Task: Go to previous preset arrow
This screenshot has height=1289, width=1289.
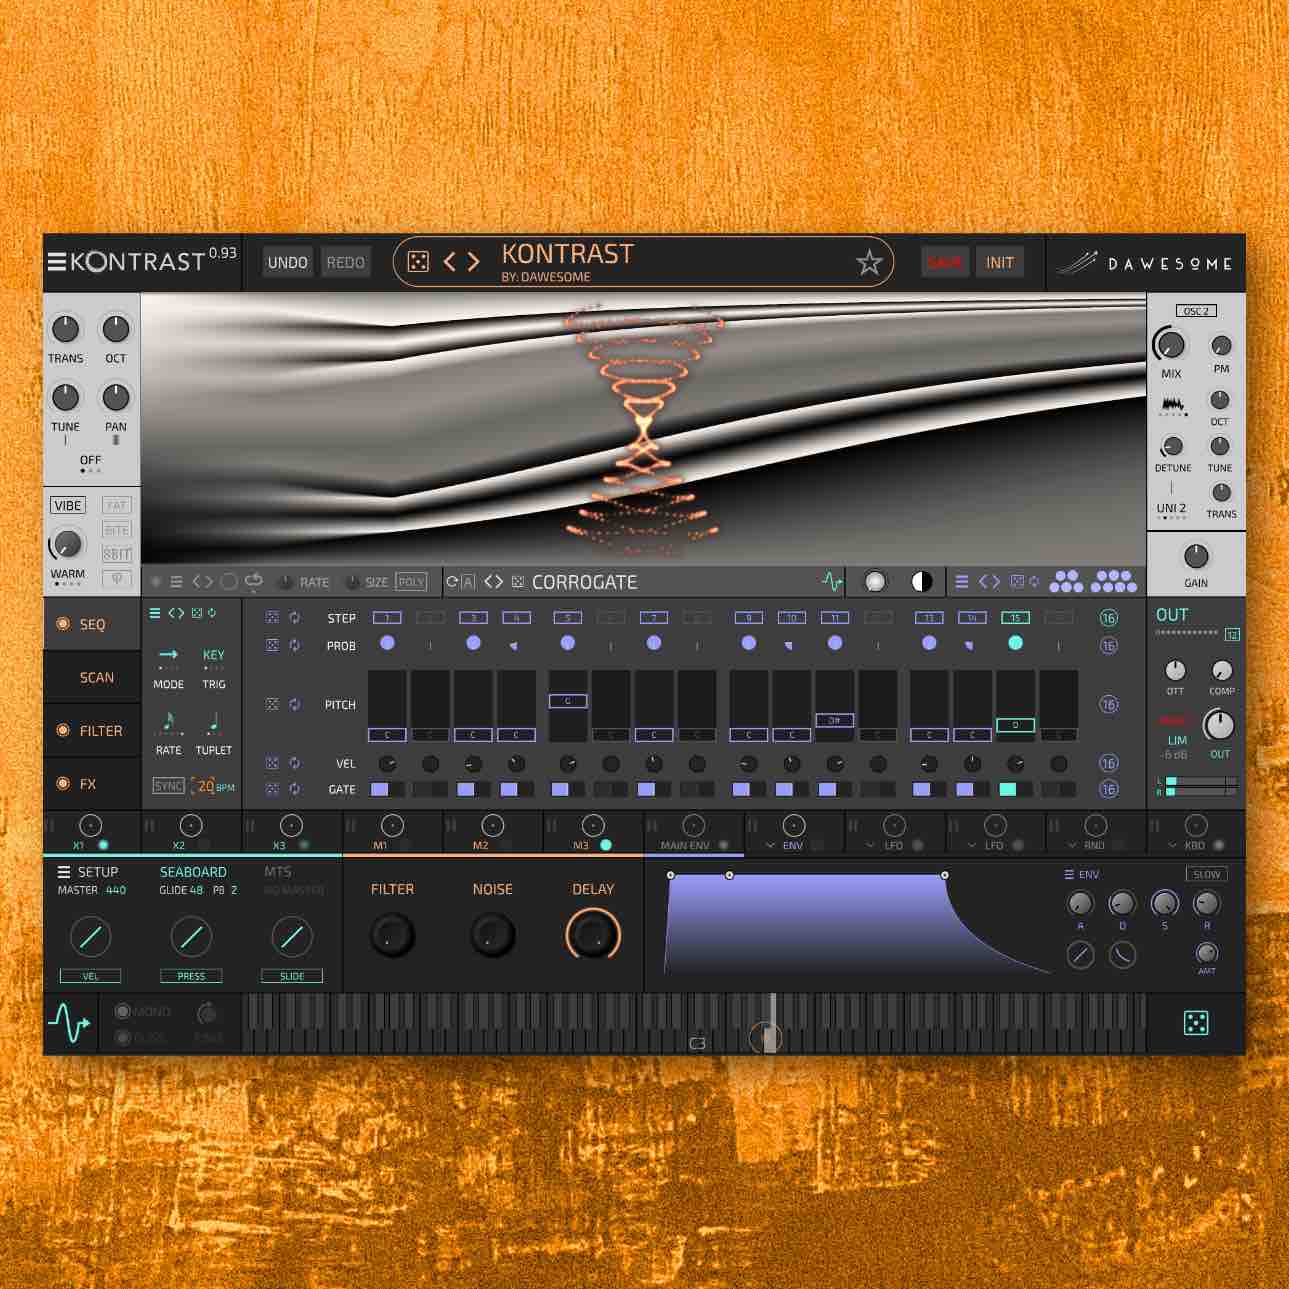Action: (x=450, y=262)
